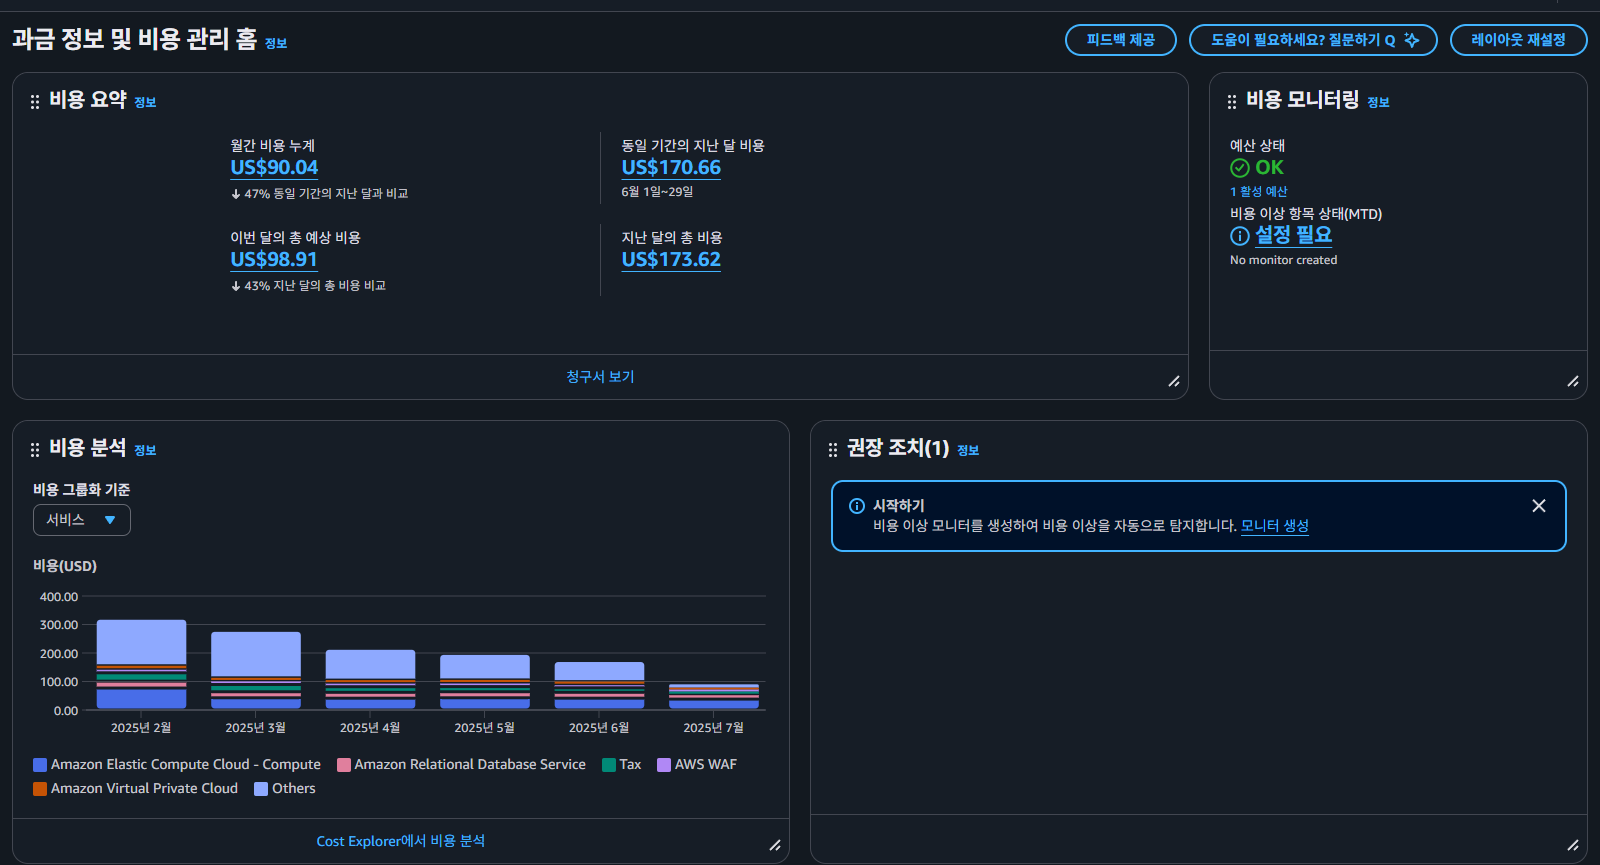Click the drag handle of 비용 모니터링 widget
This screenshot has width=1600, height=865.
point(1232,102)
